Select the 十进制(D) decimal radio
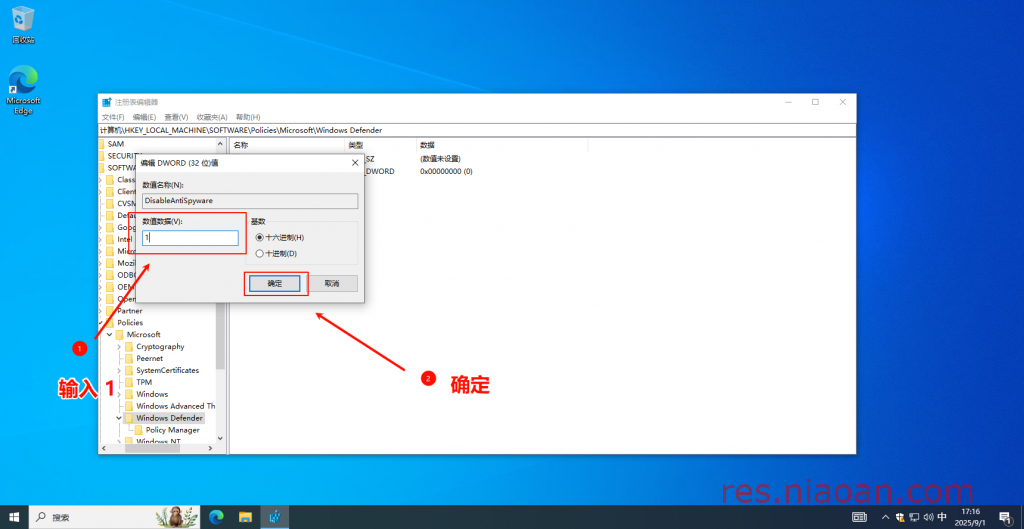The width and height of the screenshot is (1024, 529). click(x=260, y=253)
